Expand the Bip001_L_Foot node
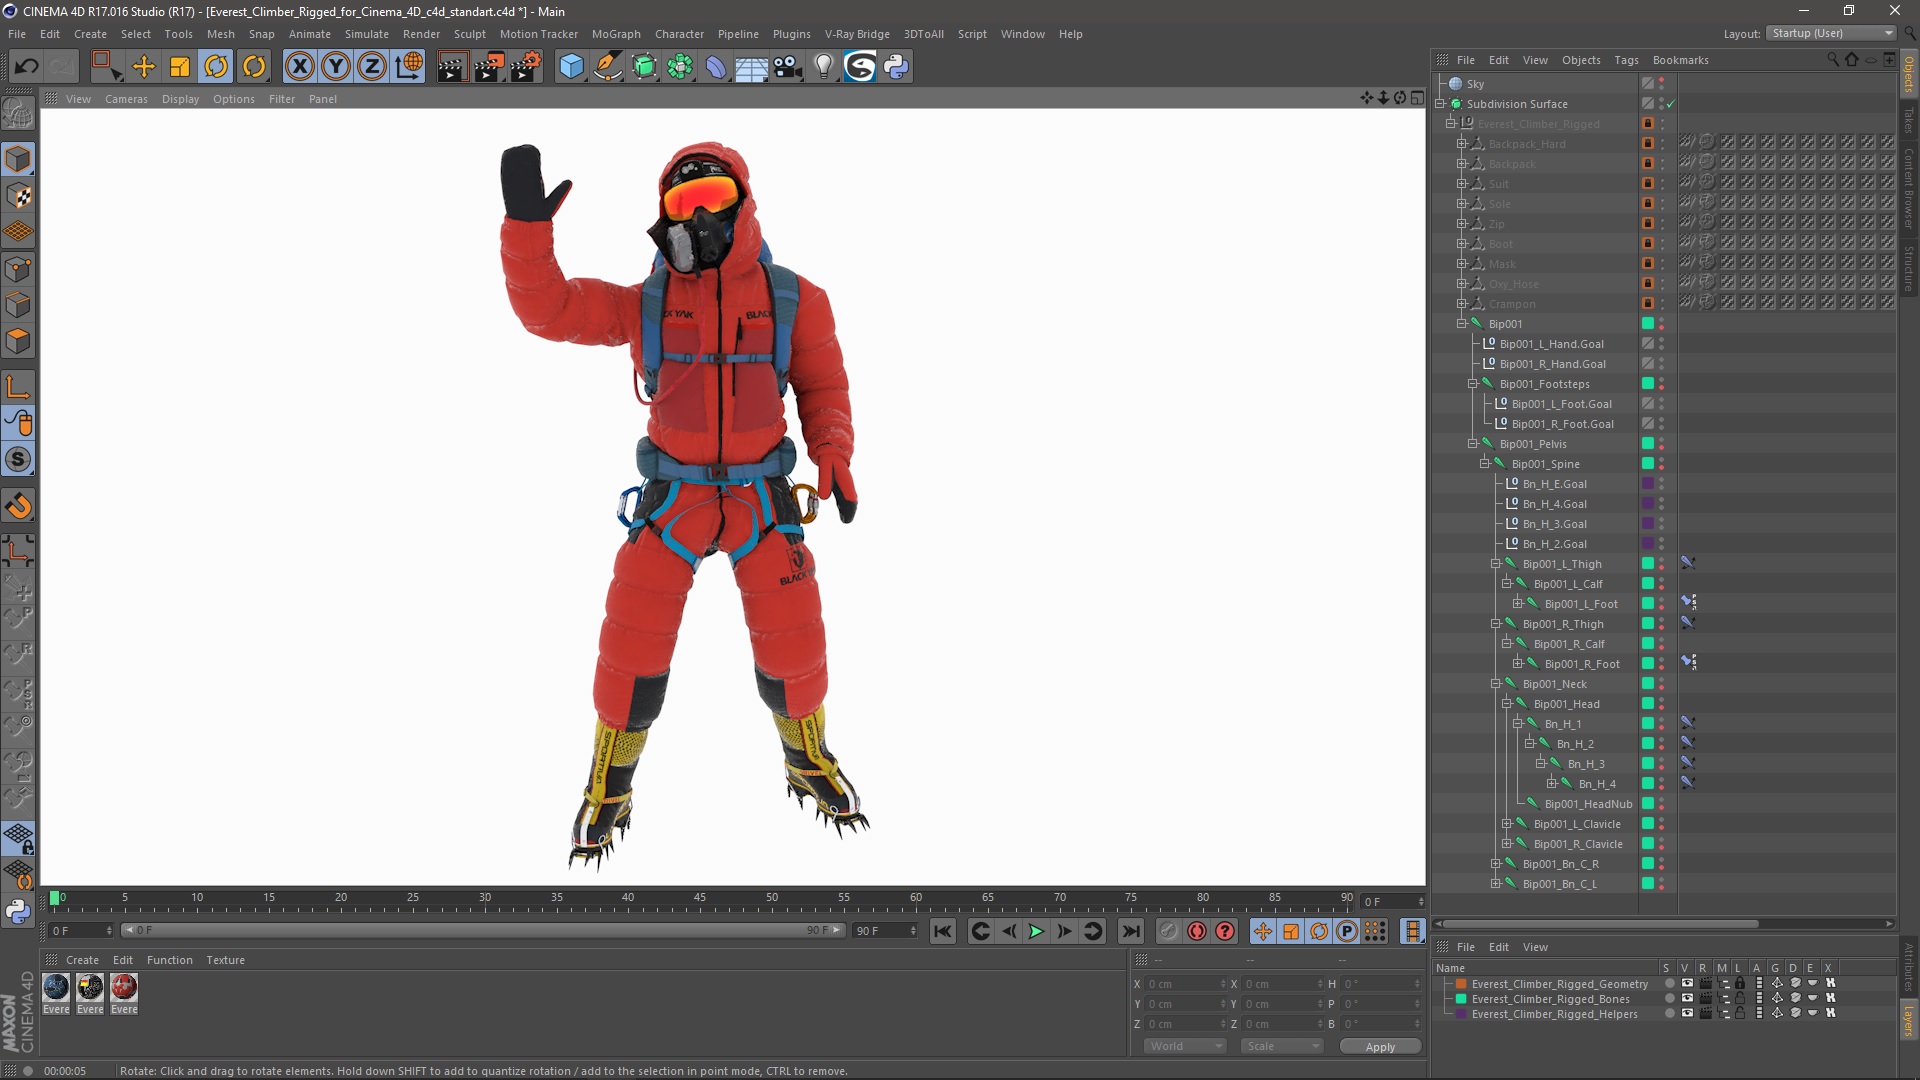1920x1080 pixels. point(1518,604)
